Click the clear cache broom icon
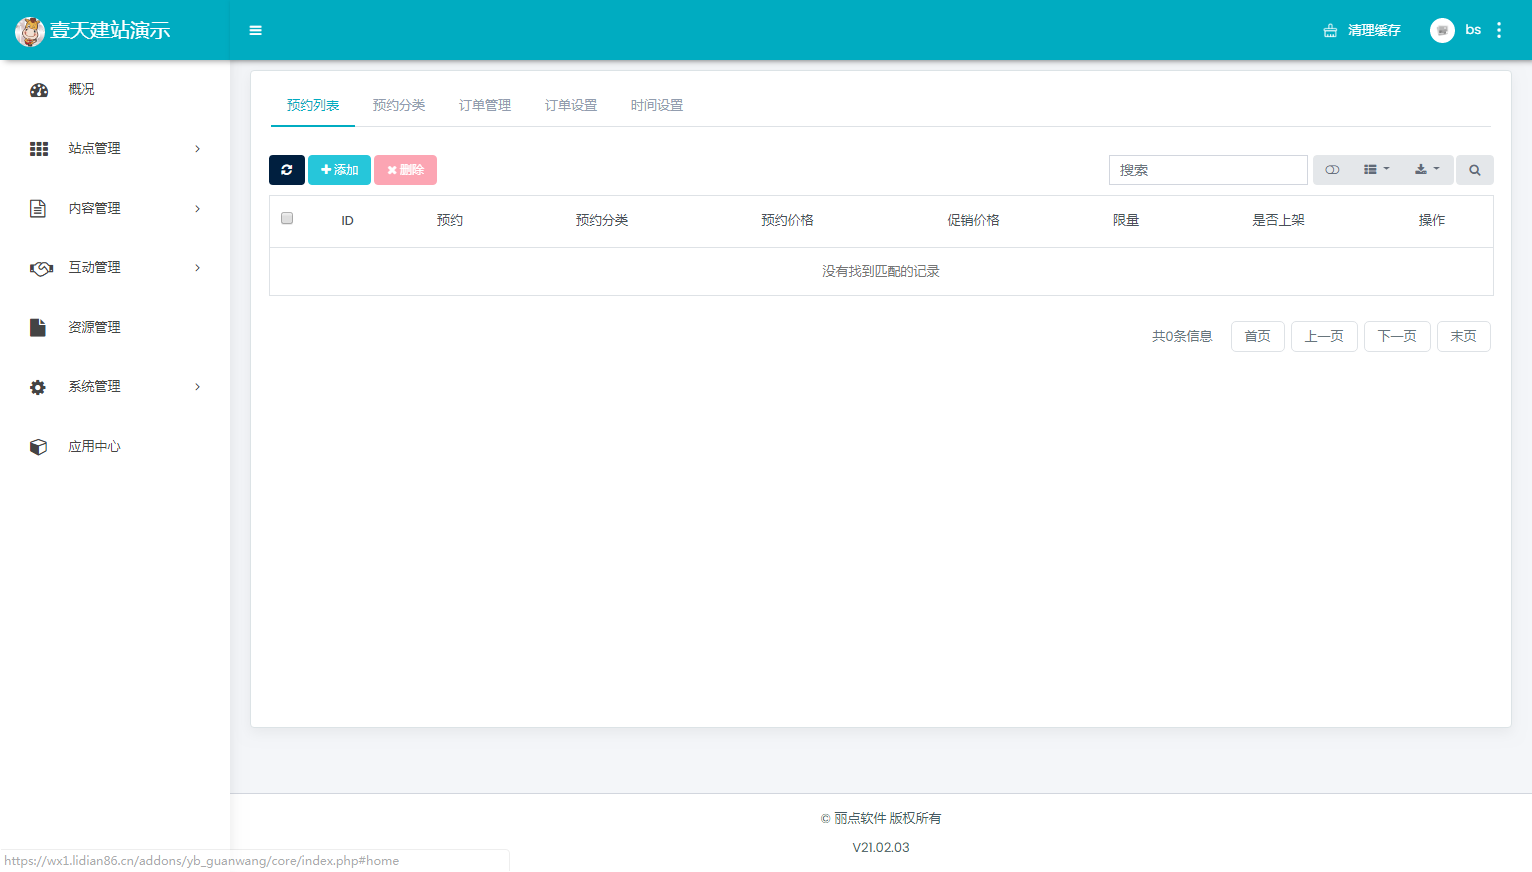This screenshot has width=1532, height=872. 1330,31
